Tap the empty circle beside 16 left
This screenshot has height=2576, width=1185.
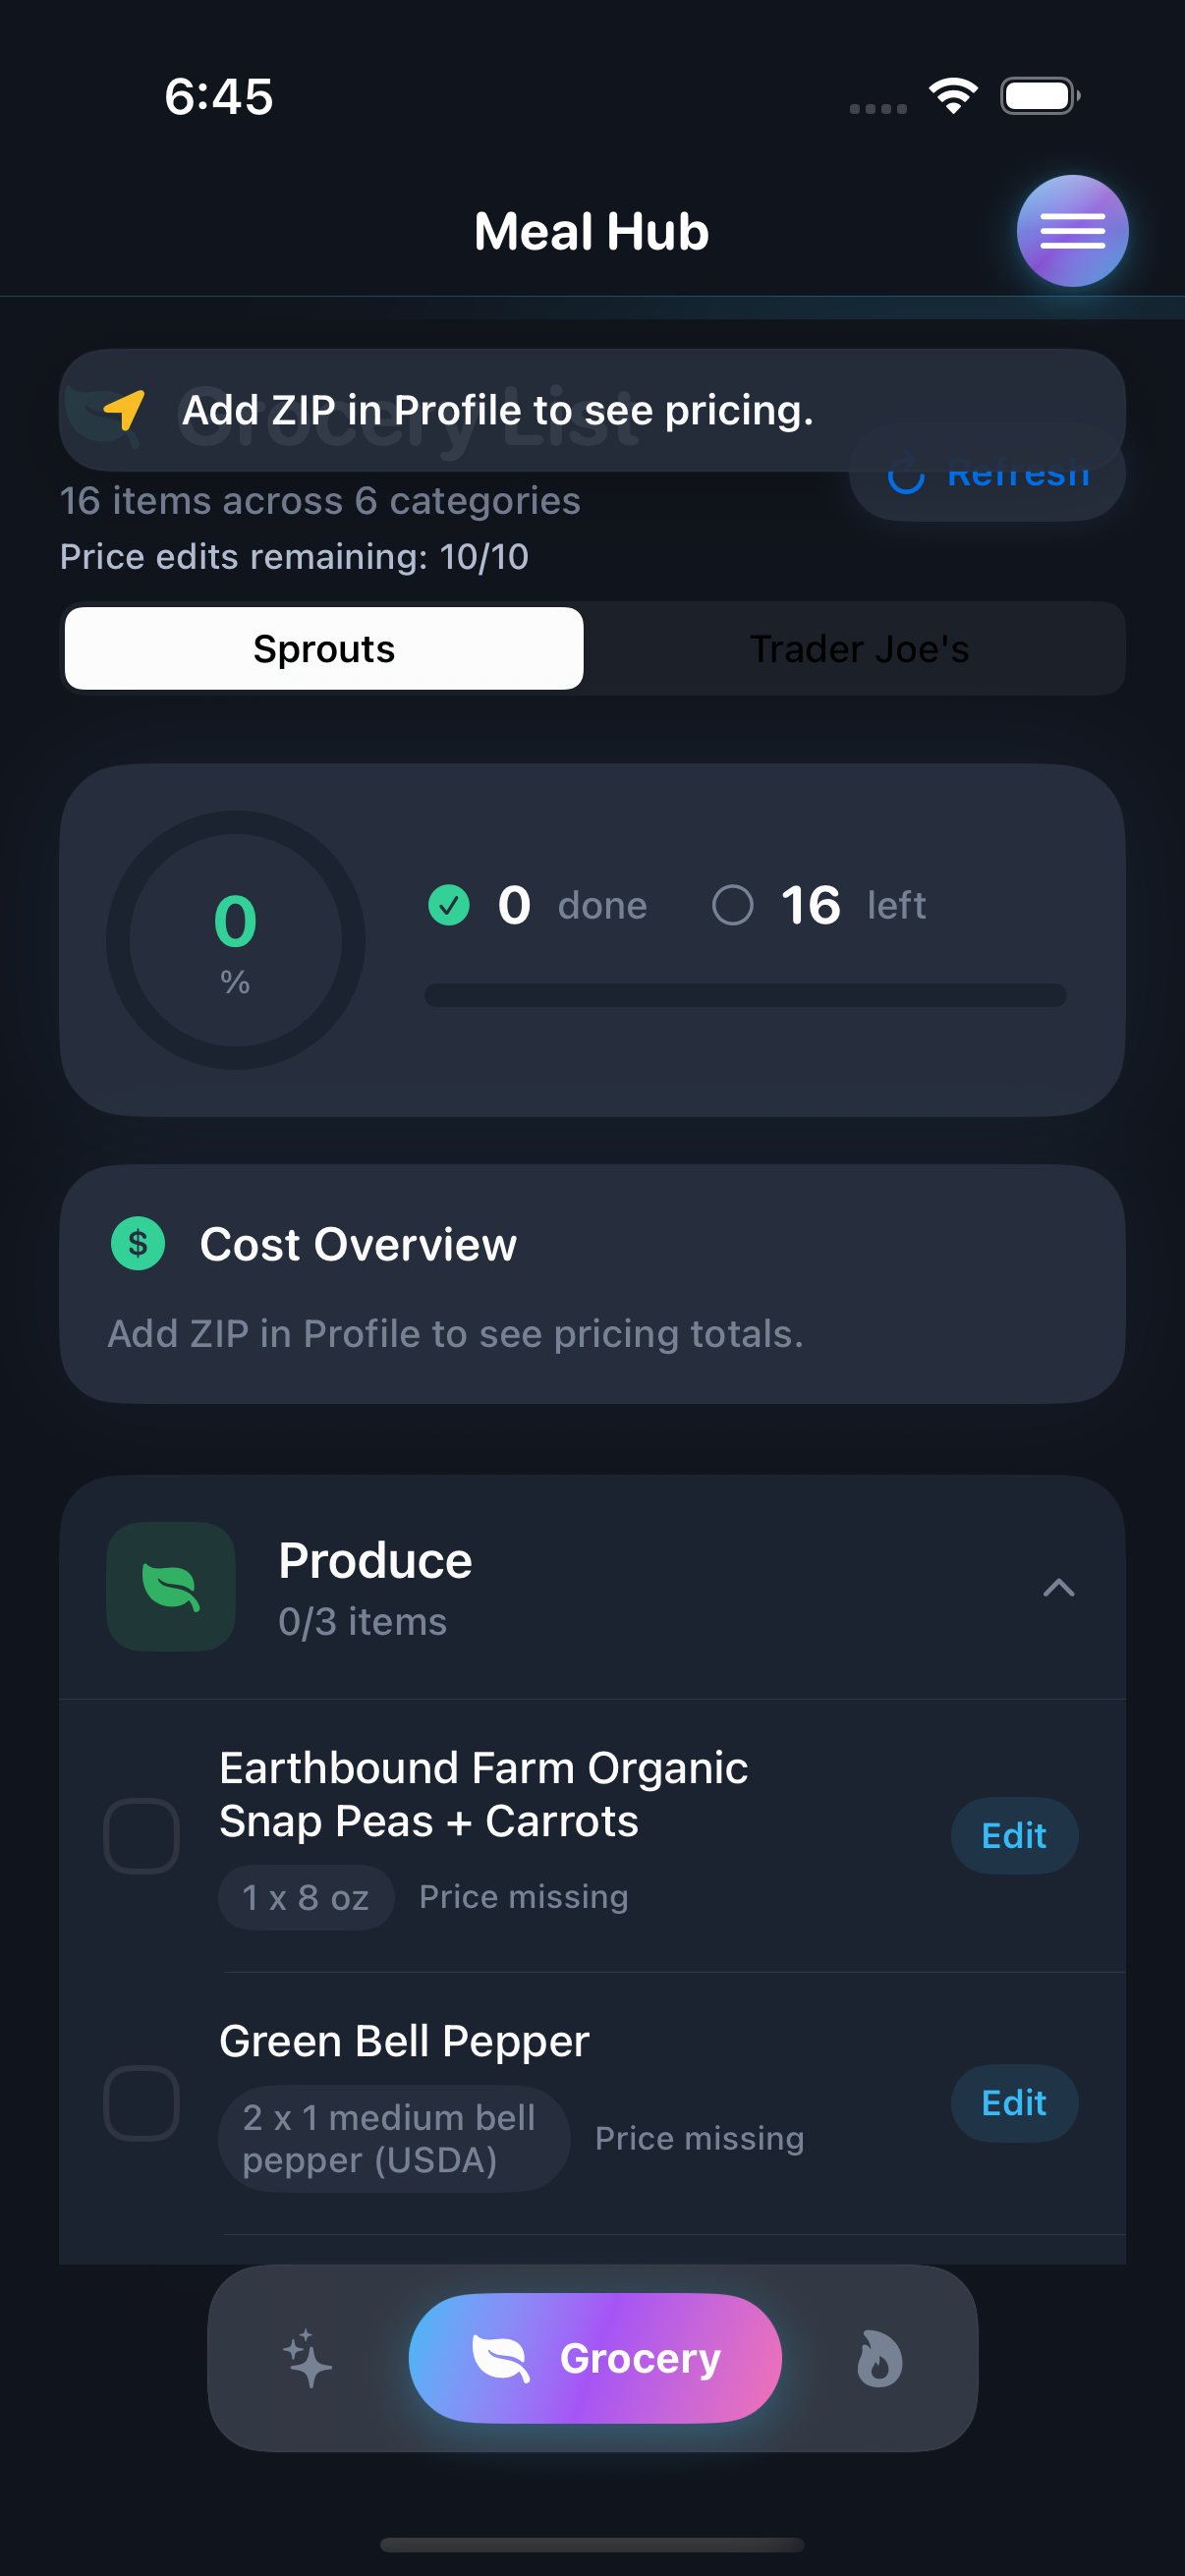732,905
